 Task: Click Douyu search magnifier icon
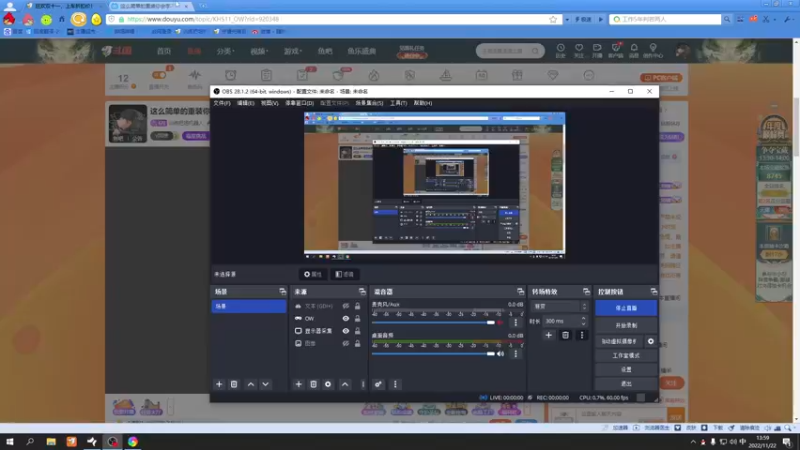pos(535,51)
